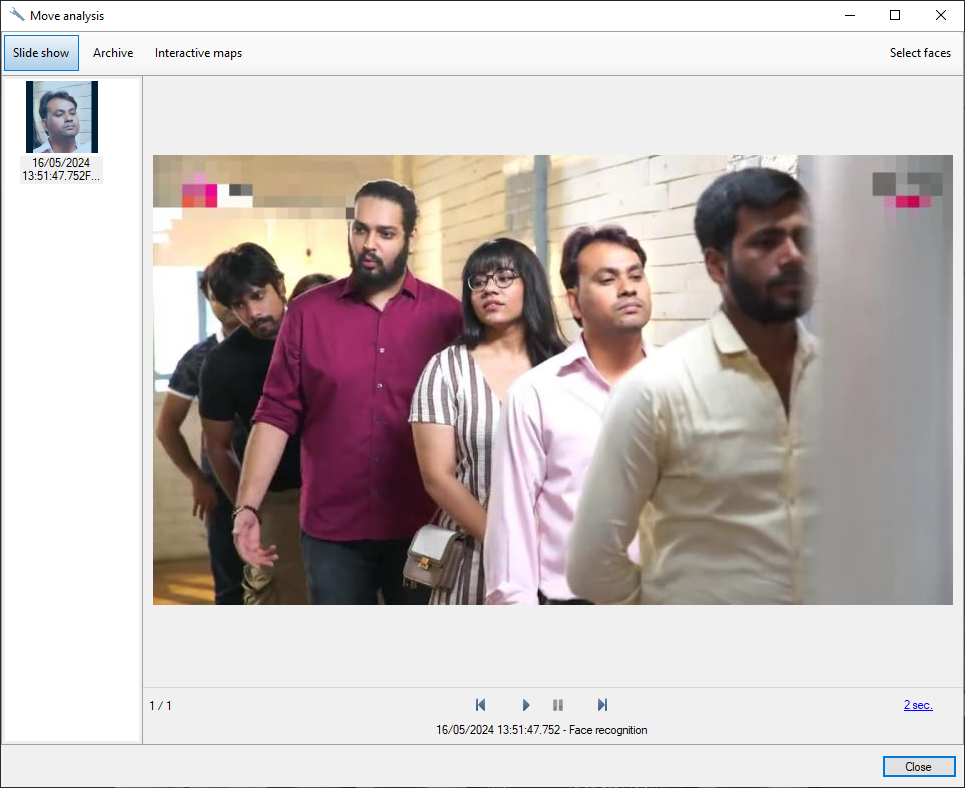Play the slide show
This screenshot has height=788, width=965.
pyautogui.click(x=526, y=705)
